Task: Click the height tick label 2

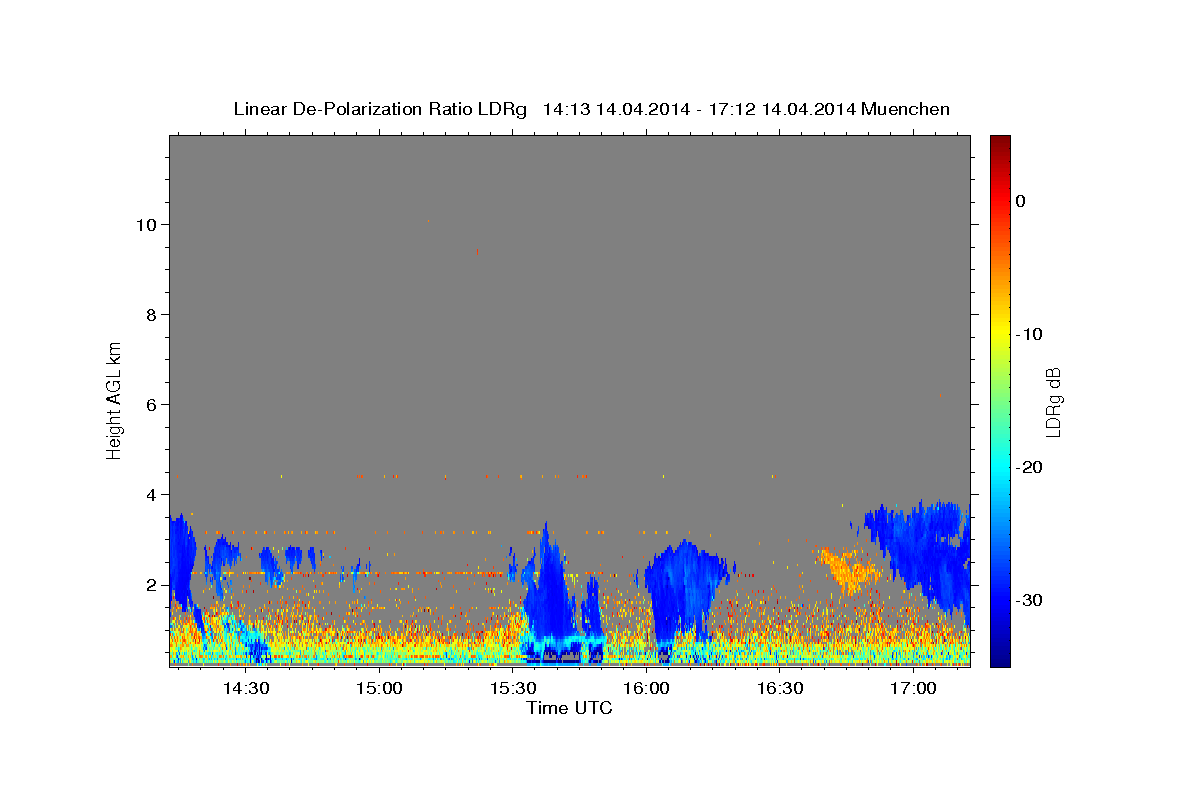Action: pos(153,585)
